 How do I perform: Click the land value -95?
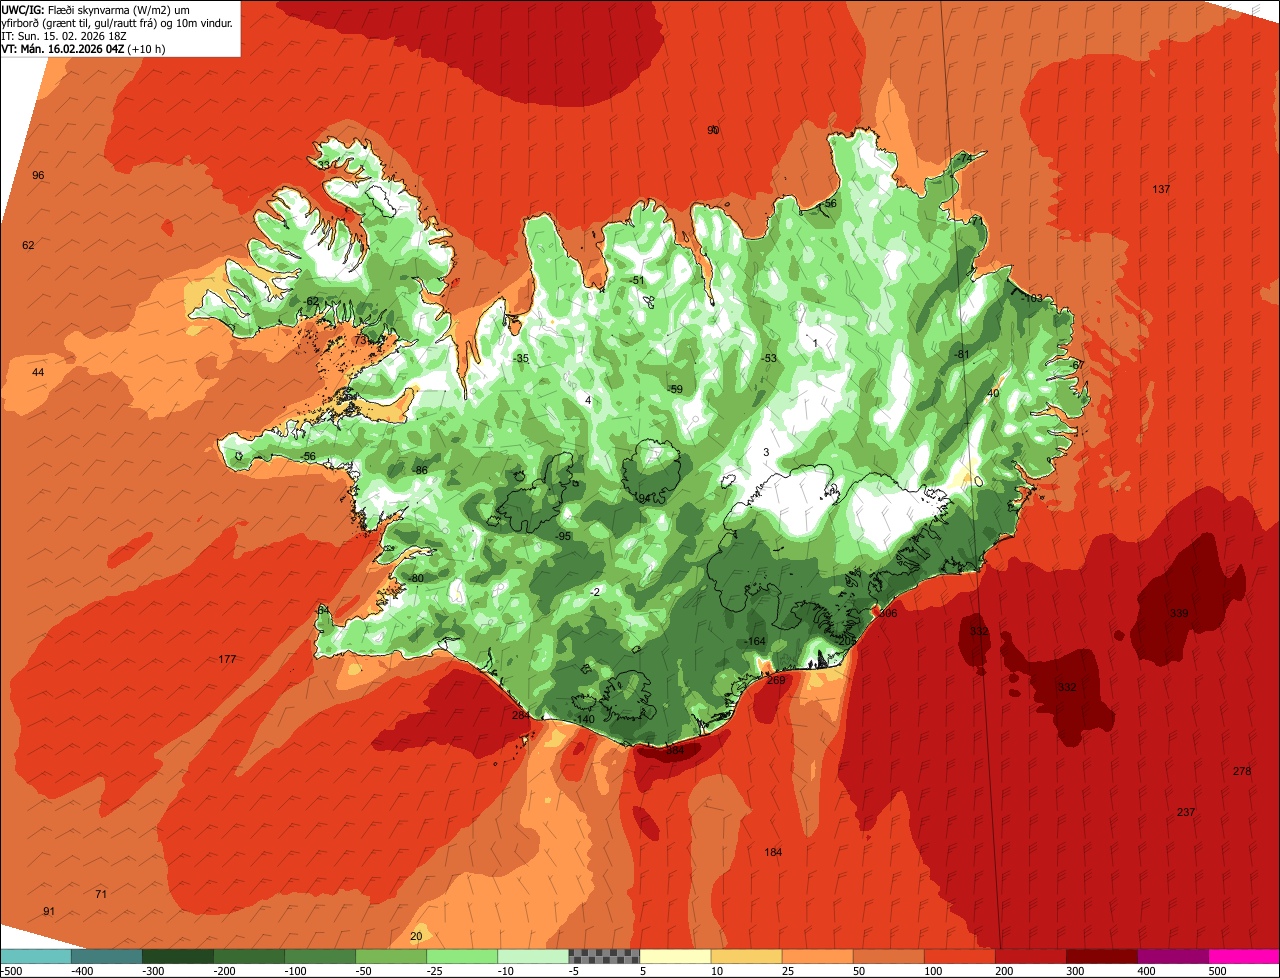click(564, 536)
